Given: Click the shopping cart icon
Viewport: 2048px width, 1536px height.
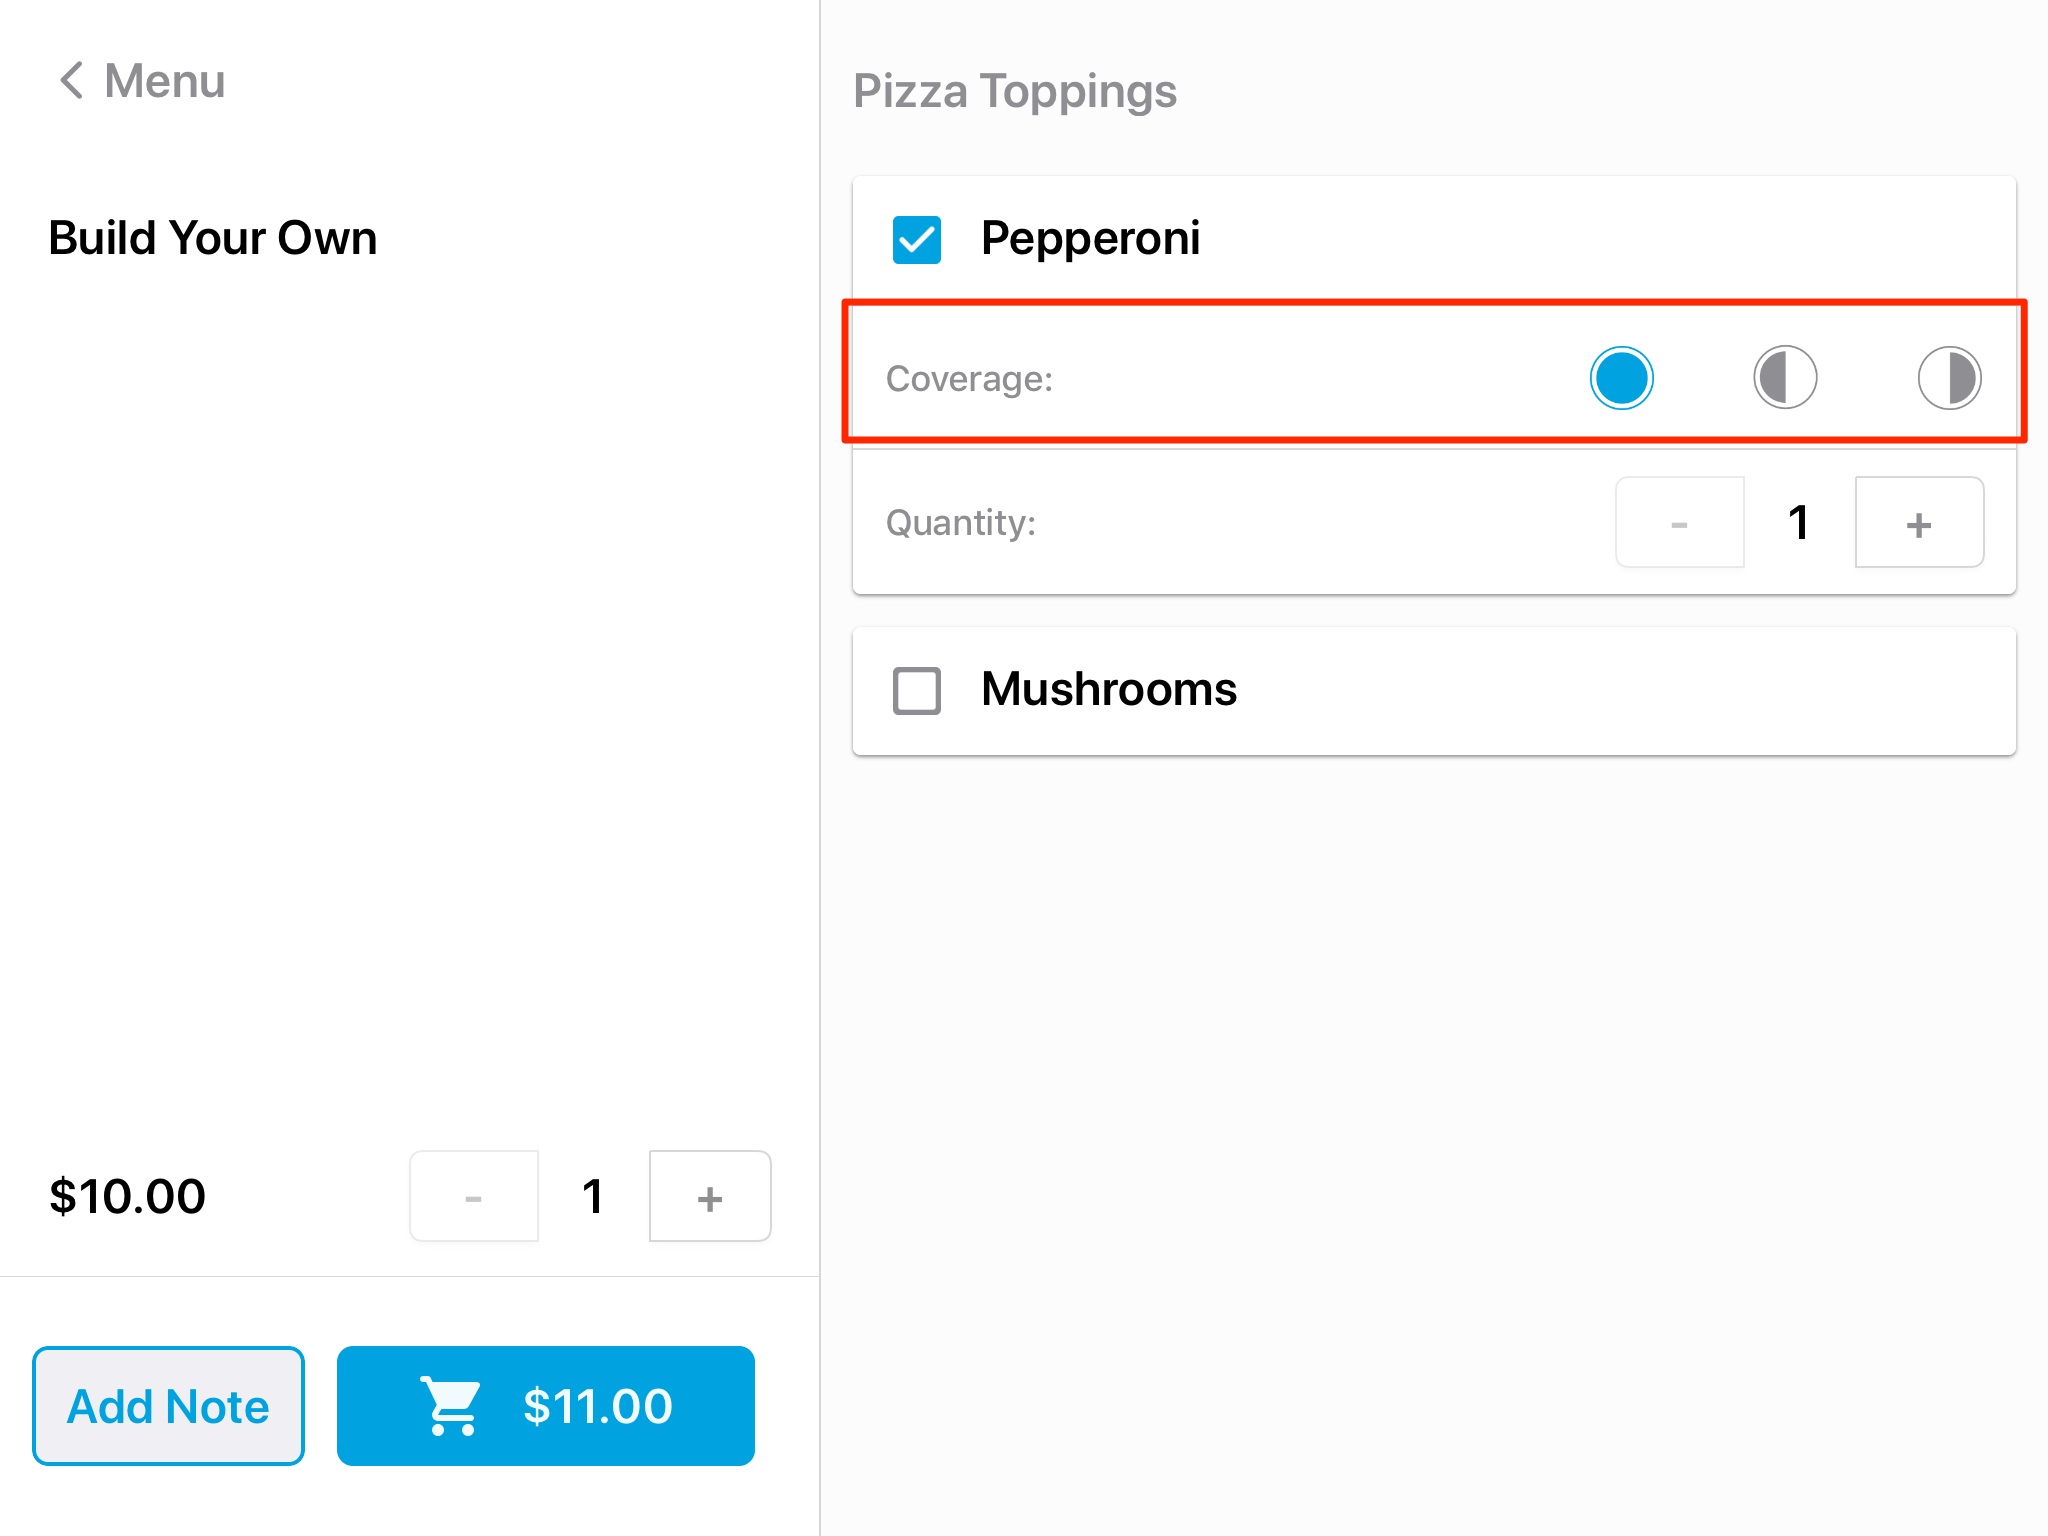Looking at the screenshot, I should [x=452, y=1406].
